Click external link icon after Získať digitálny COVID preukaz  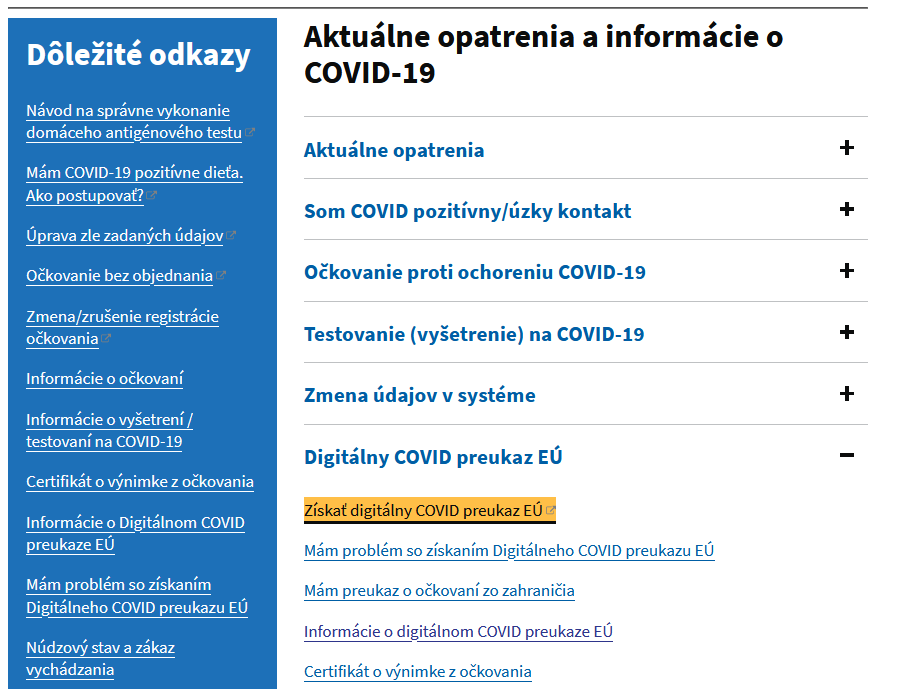point(550,511)
